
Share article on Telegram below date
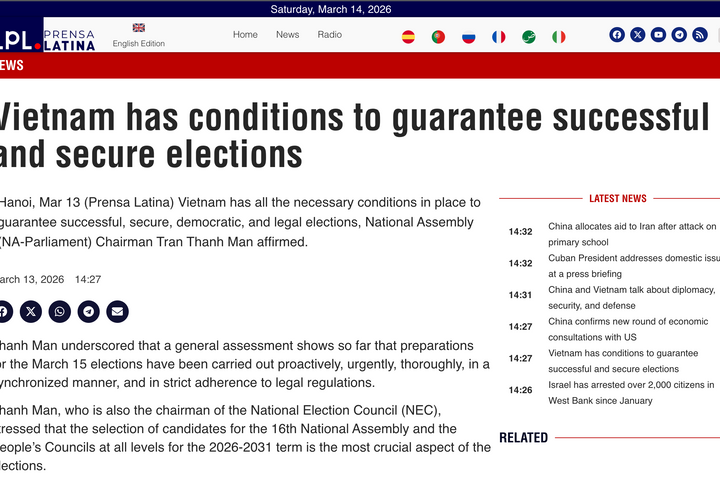89,312
